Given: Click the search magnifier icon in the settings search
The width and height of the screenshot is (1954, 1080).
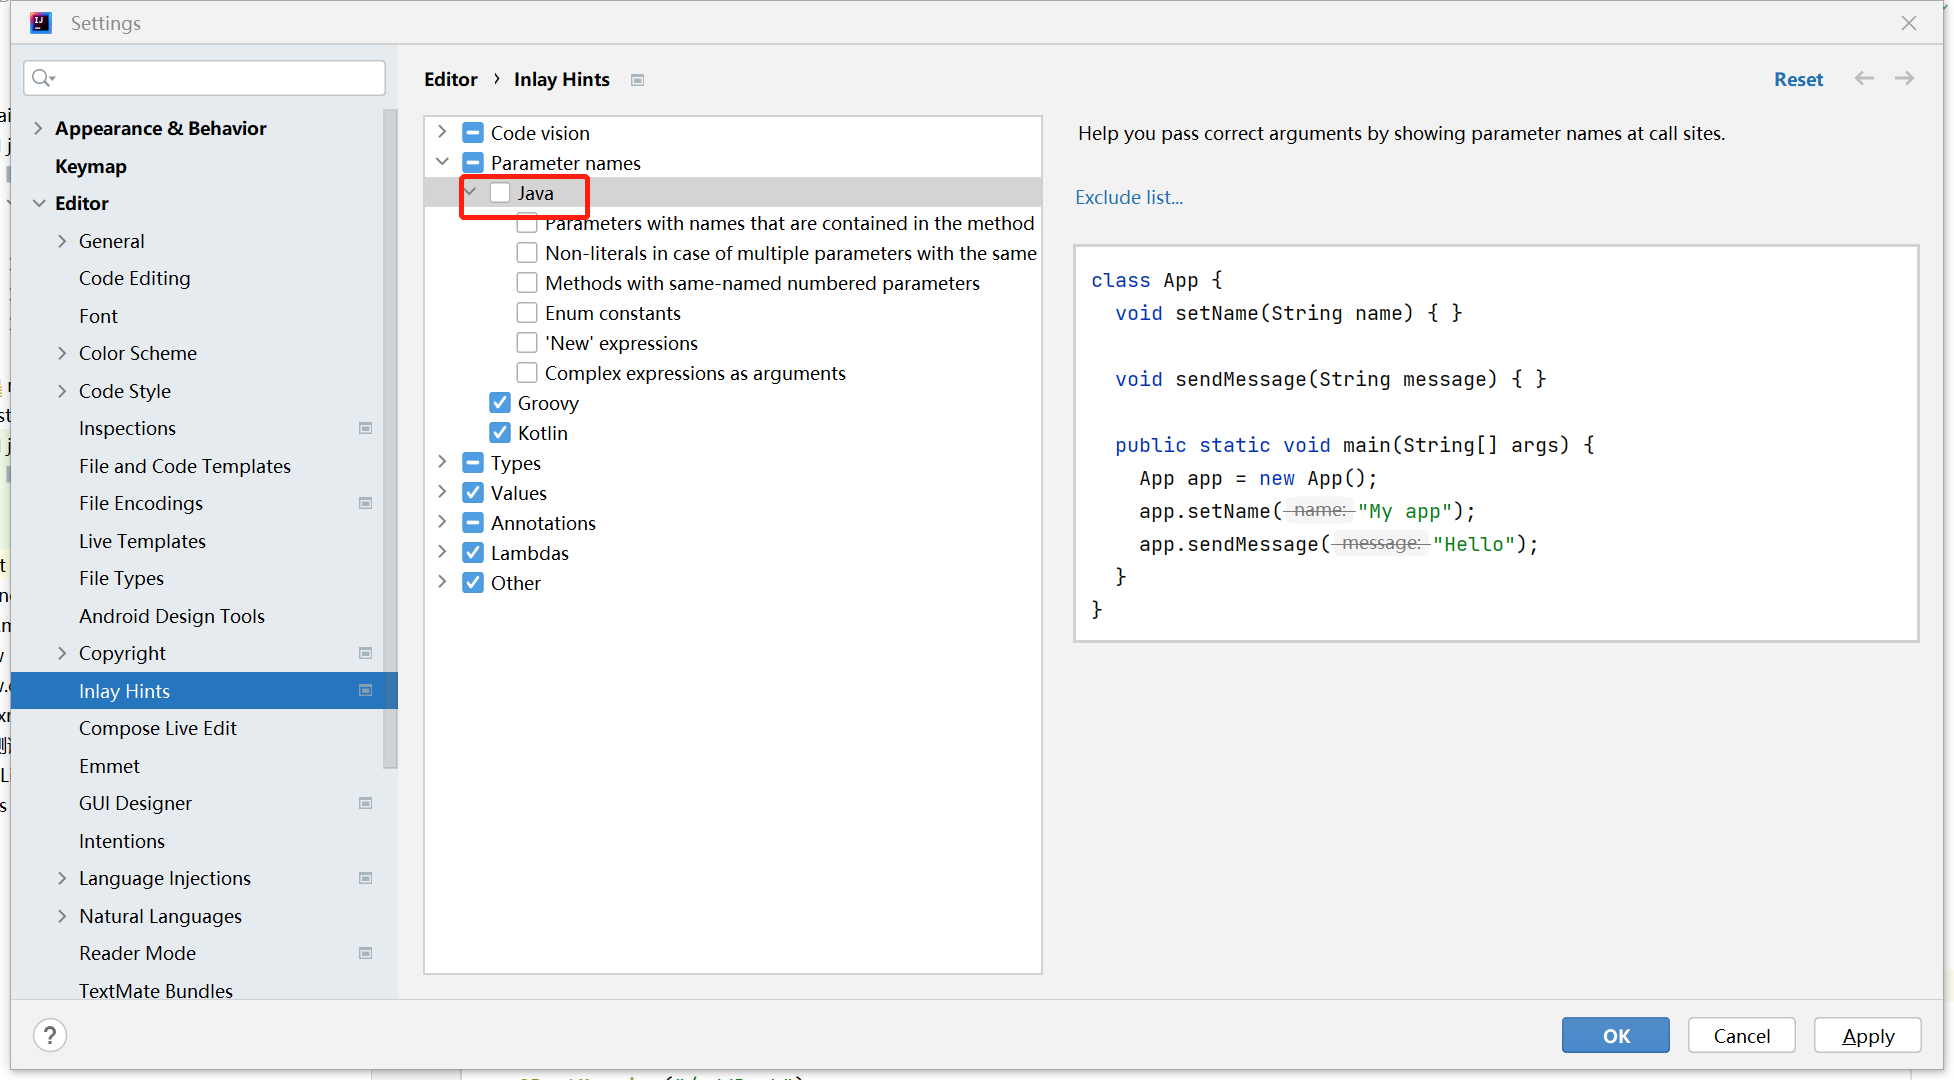Looking at the screenshot, I should click(x=42, y=78).
